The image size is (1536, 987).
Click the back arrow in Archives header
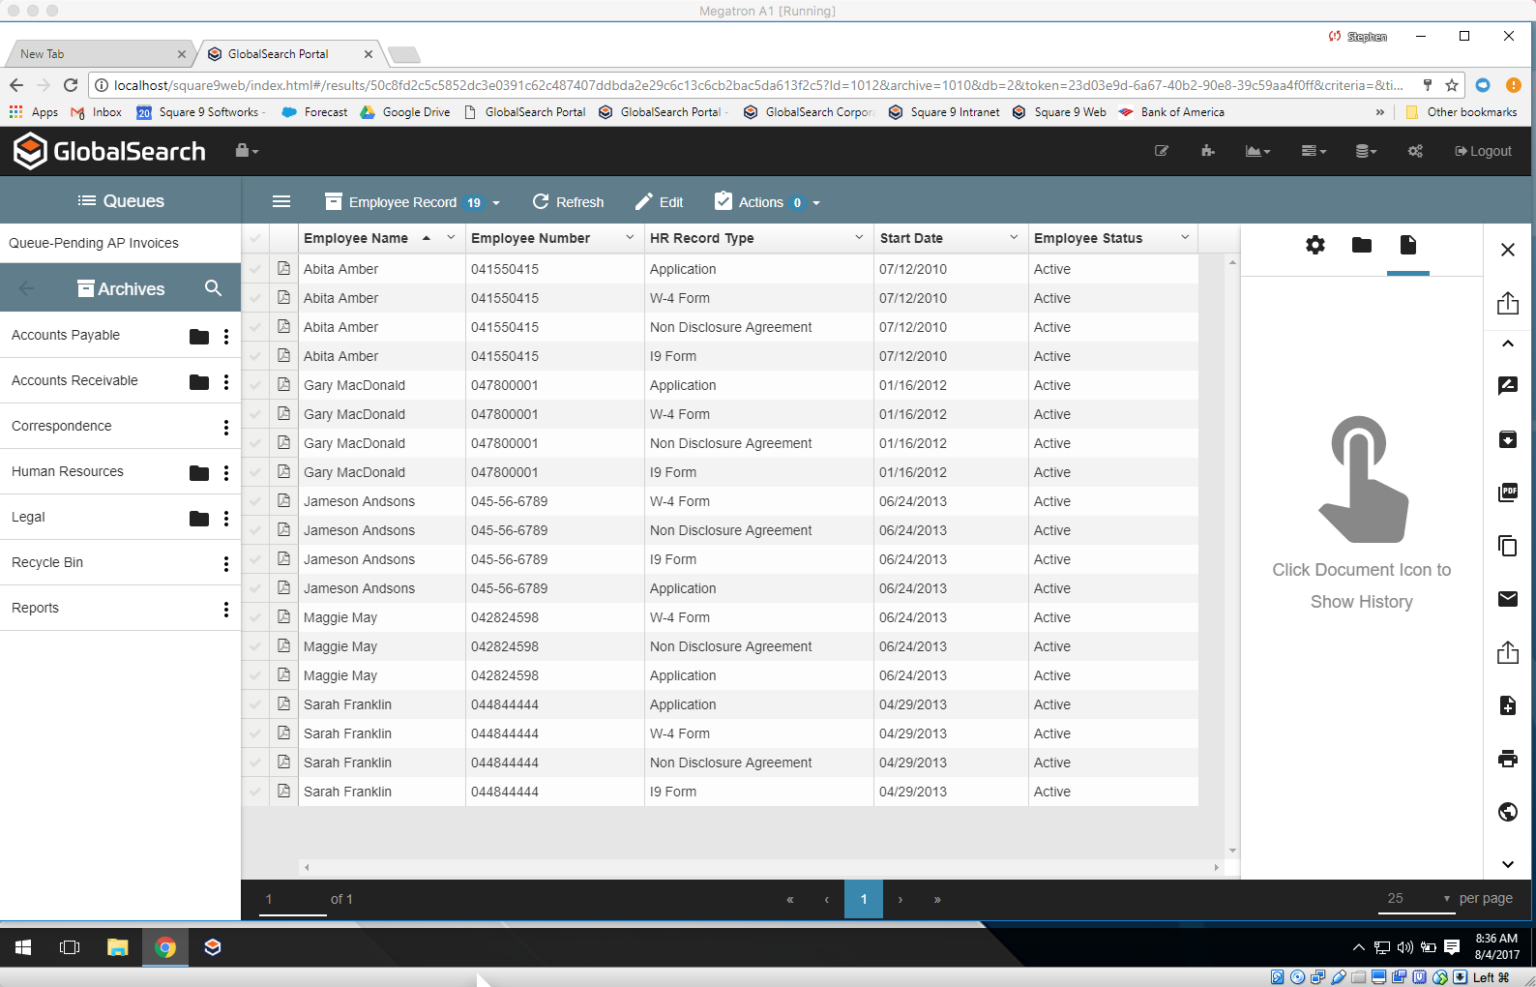27,288
